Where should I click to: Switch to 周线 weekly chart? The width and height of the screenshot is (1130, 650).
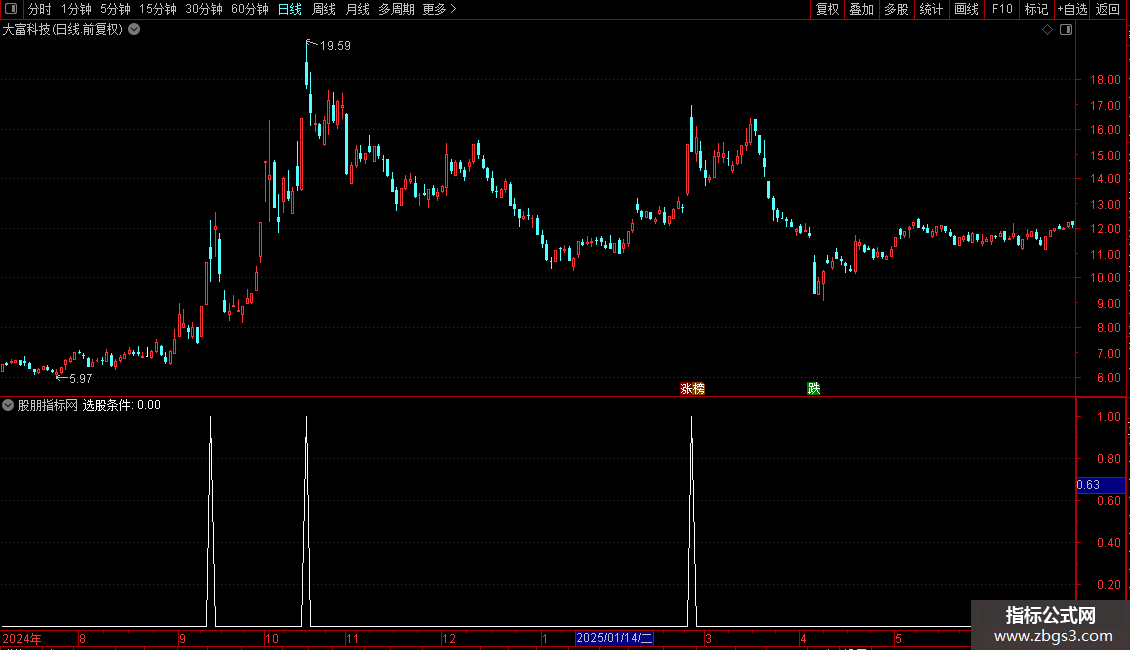pyautogui.click(x=324, y=9)
